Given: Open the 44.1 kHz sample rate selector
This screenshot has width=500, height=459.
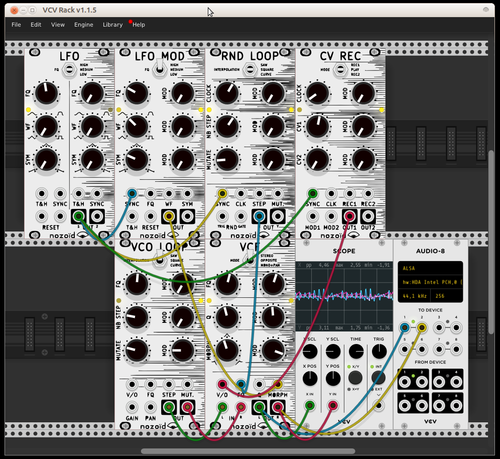Looking at the screenshot, I should click(414, 296).
